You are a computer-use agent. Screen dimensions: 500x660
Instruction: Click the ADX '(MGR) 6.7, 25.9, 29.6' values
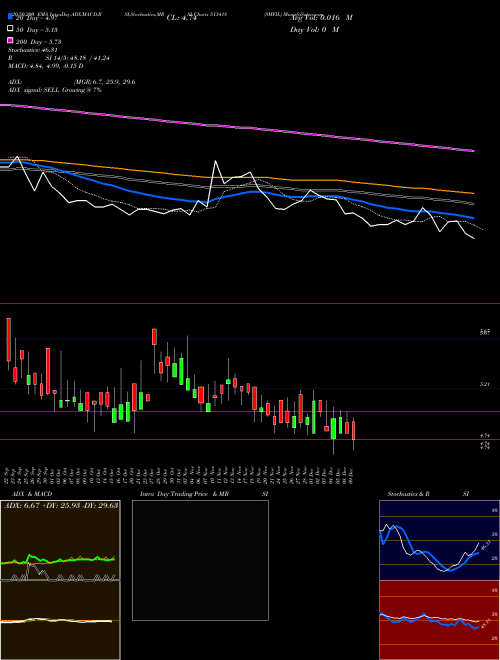[x=104, y=82]
